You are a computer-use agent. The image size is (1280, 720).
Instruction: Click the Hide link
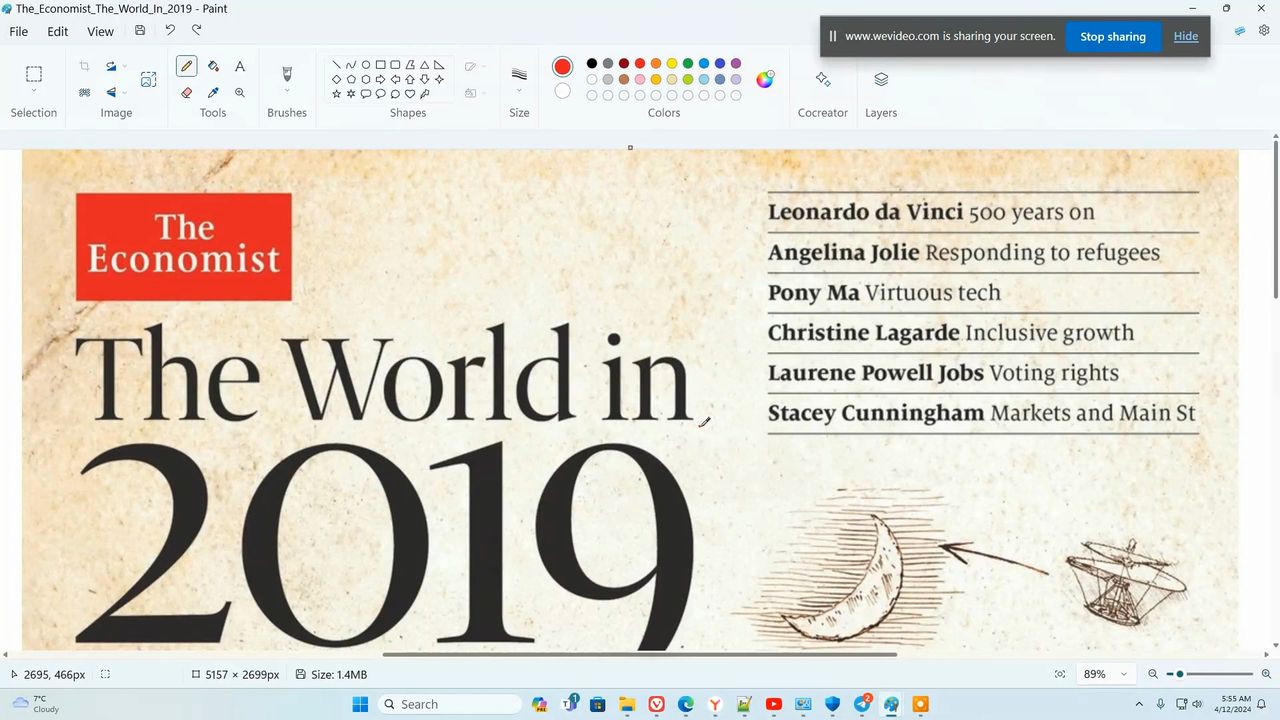[1185, 37]
